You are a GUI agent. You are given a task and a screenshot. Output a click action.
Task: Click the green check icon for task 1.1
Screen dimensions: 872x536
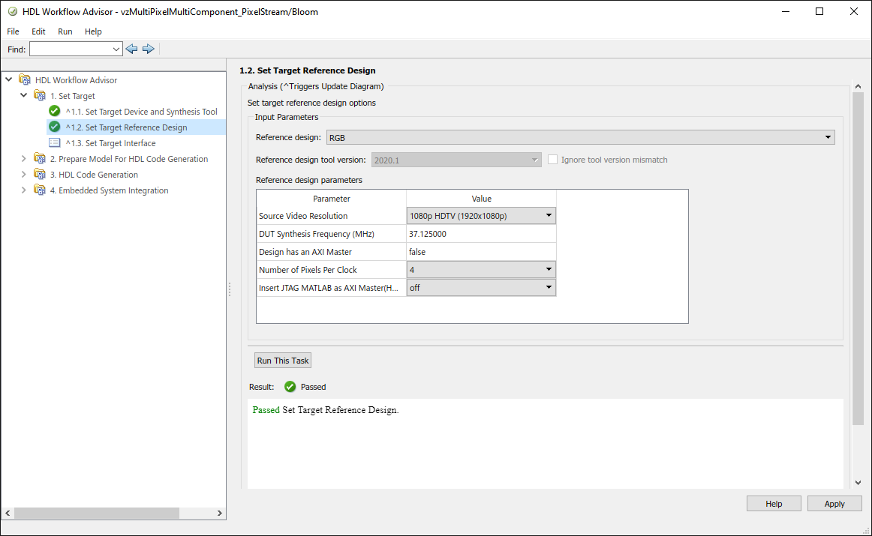(55, 112)
